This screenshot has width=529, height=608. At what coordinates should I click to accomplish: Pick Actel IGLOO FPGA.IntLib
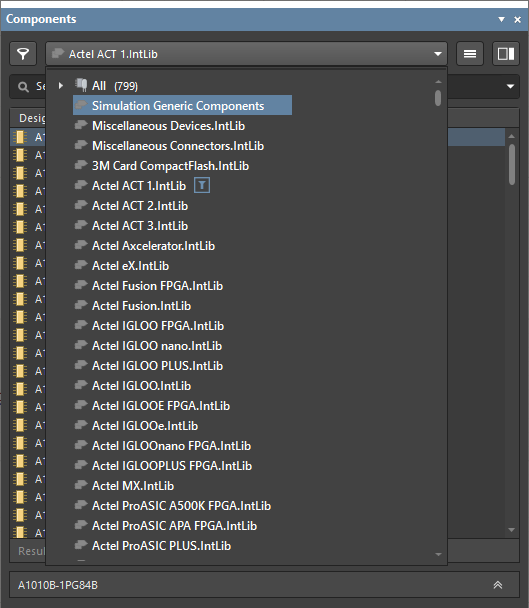coord(158,326)
